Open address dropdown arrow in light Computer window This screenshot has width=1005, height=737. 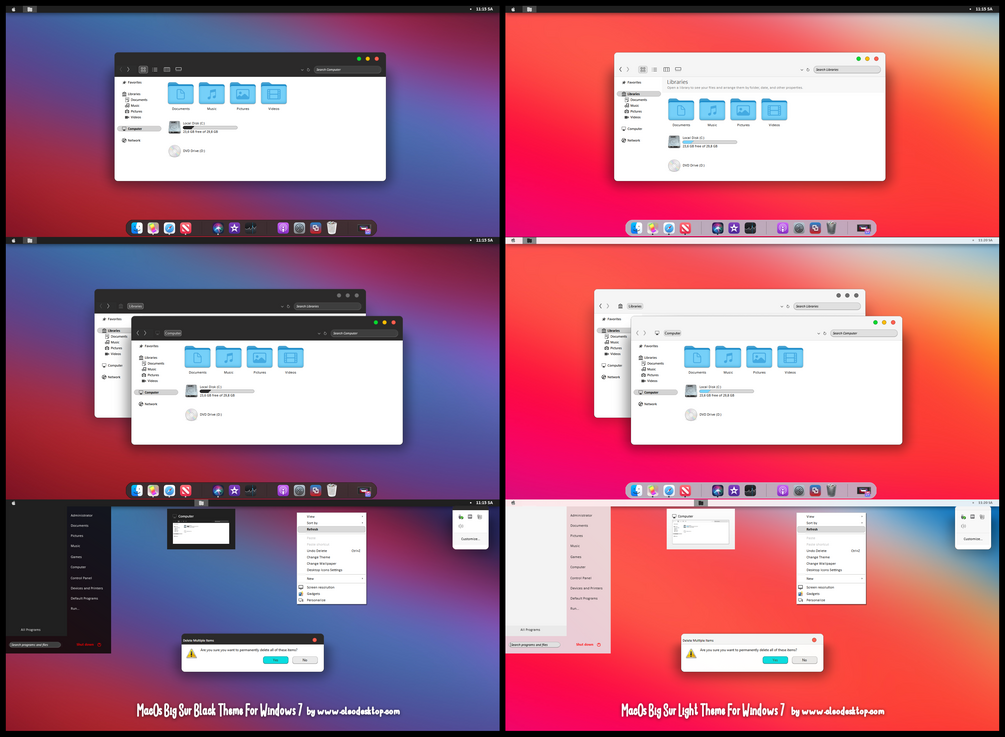pyautogui.click(x=818, y=333)
